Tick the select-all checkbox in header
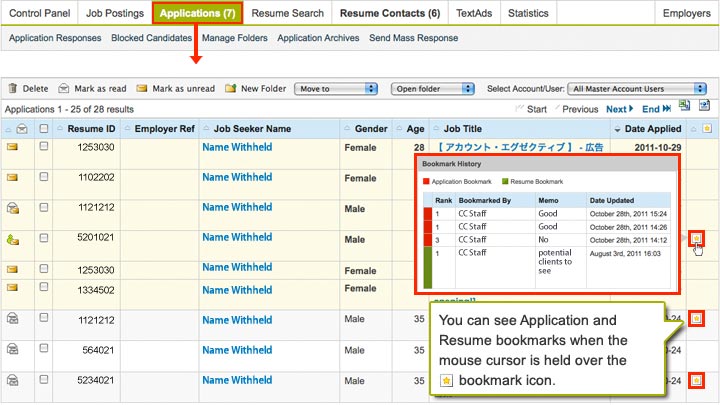The height and width of the screenshot is (405, 720). [x=44, y=129]
